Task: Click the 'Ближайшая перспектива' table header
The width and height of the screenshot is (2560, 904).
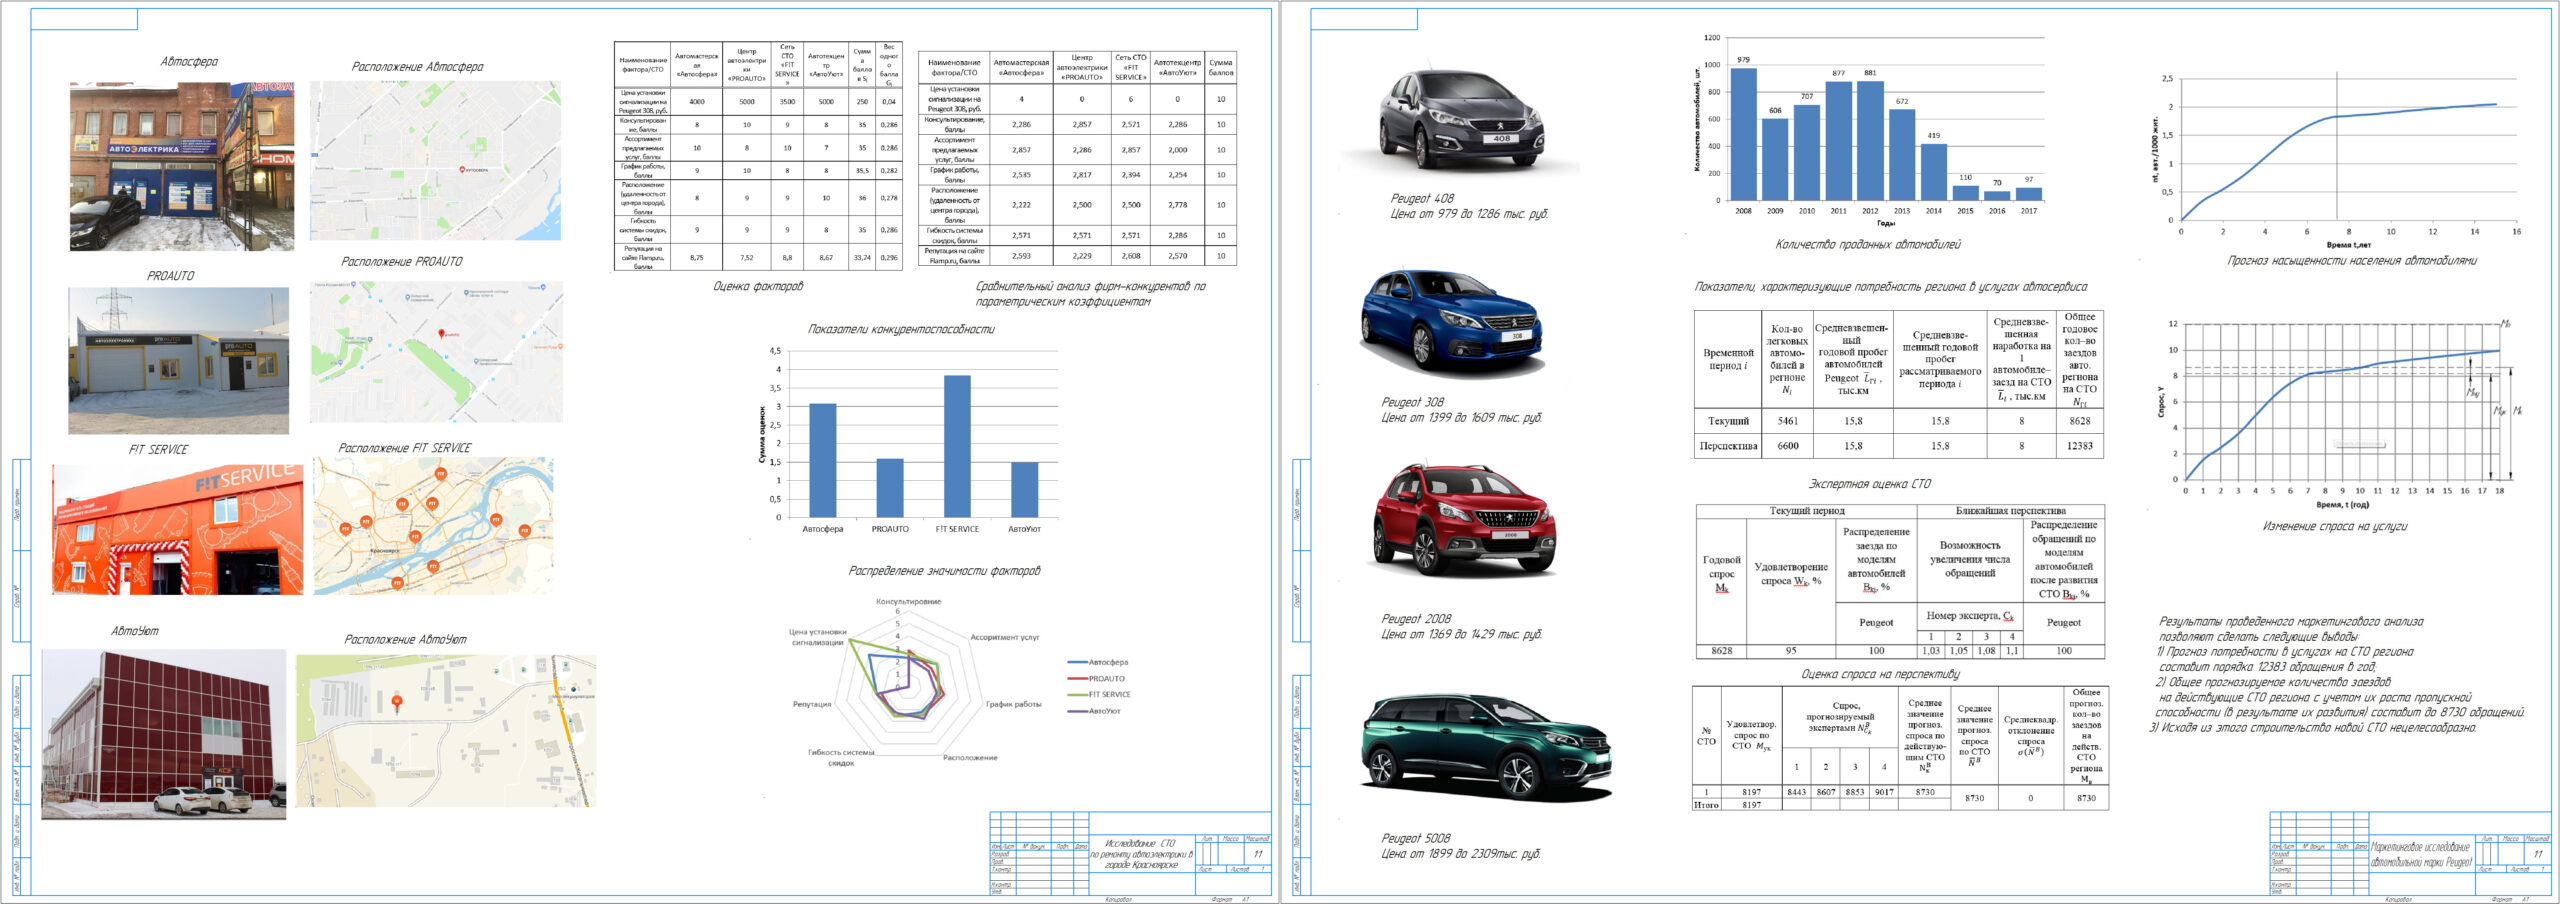Action: [x=2010, y=511]
